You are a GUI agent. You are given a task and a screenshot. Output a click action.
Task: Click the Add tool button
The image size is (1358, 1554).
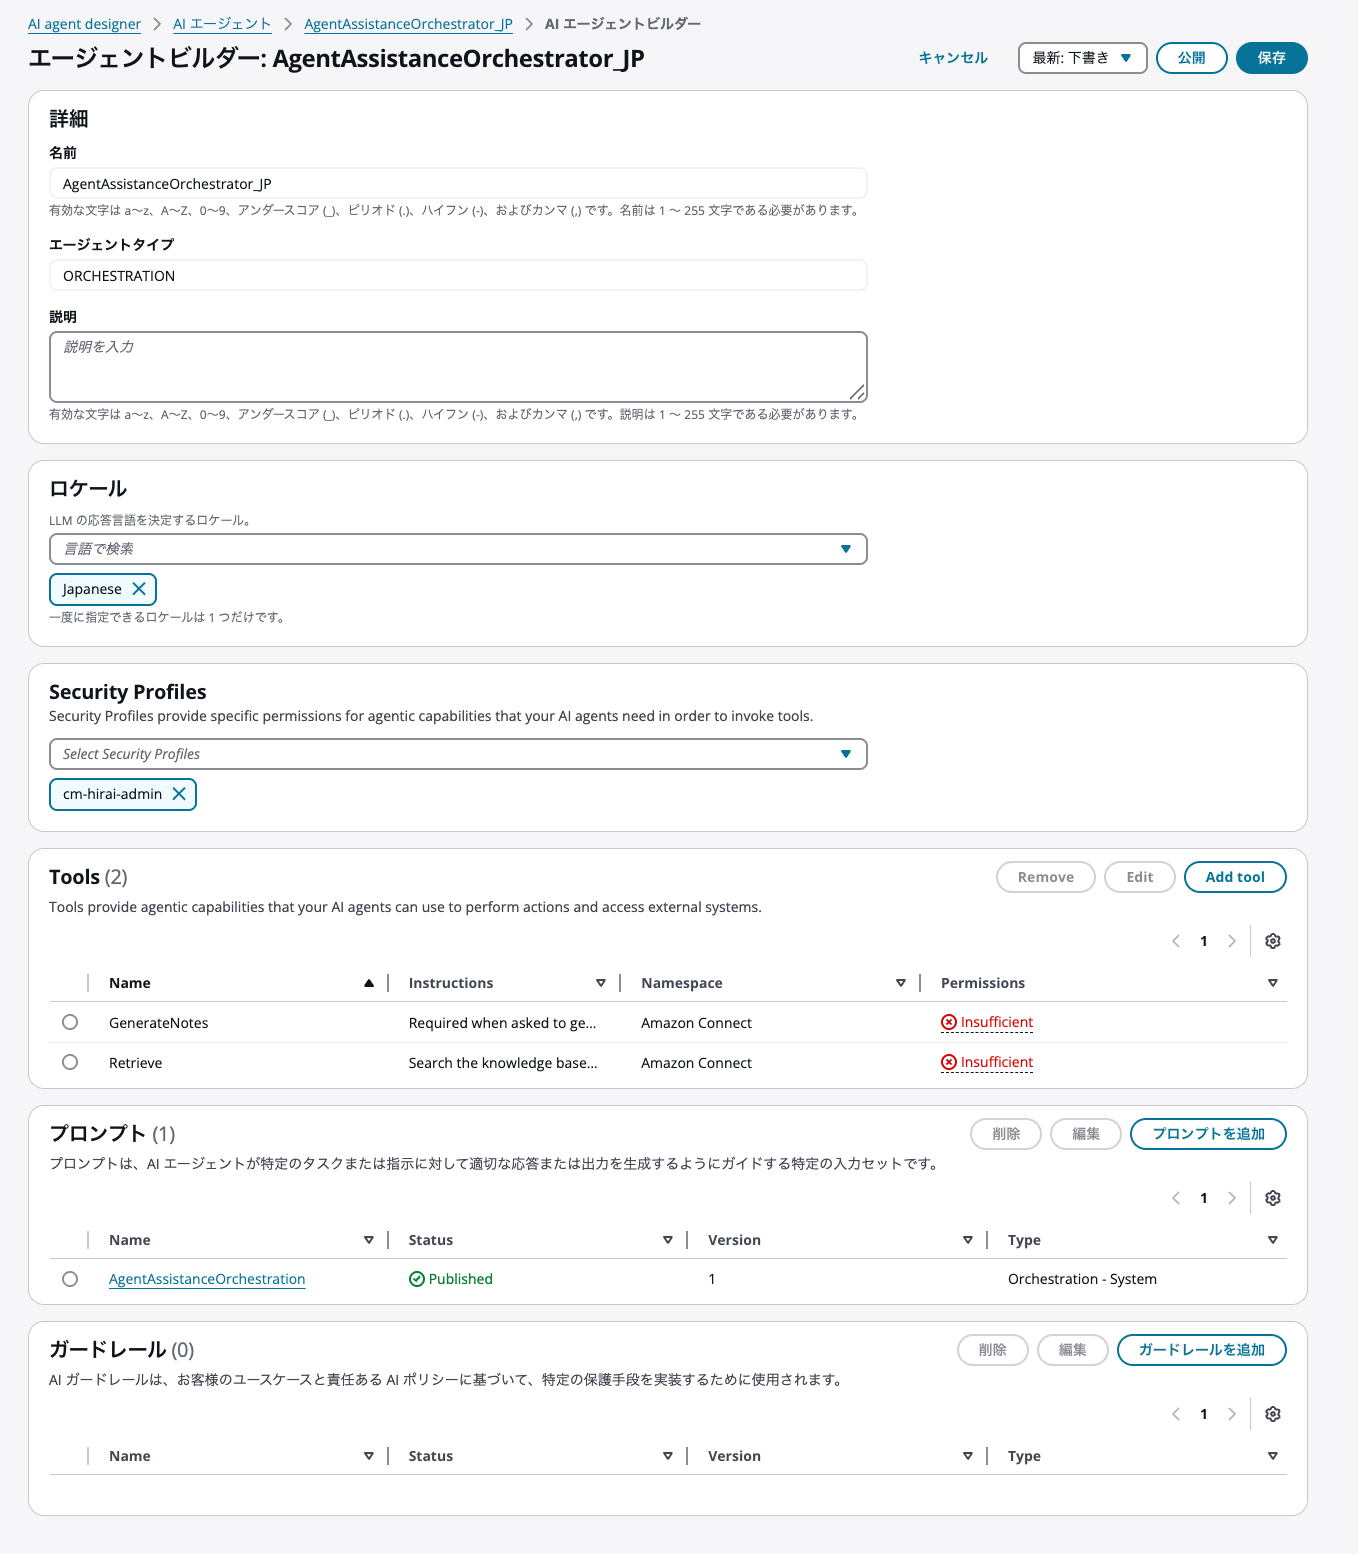click(1234, 877)
